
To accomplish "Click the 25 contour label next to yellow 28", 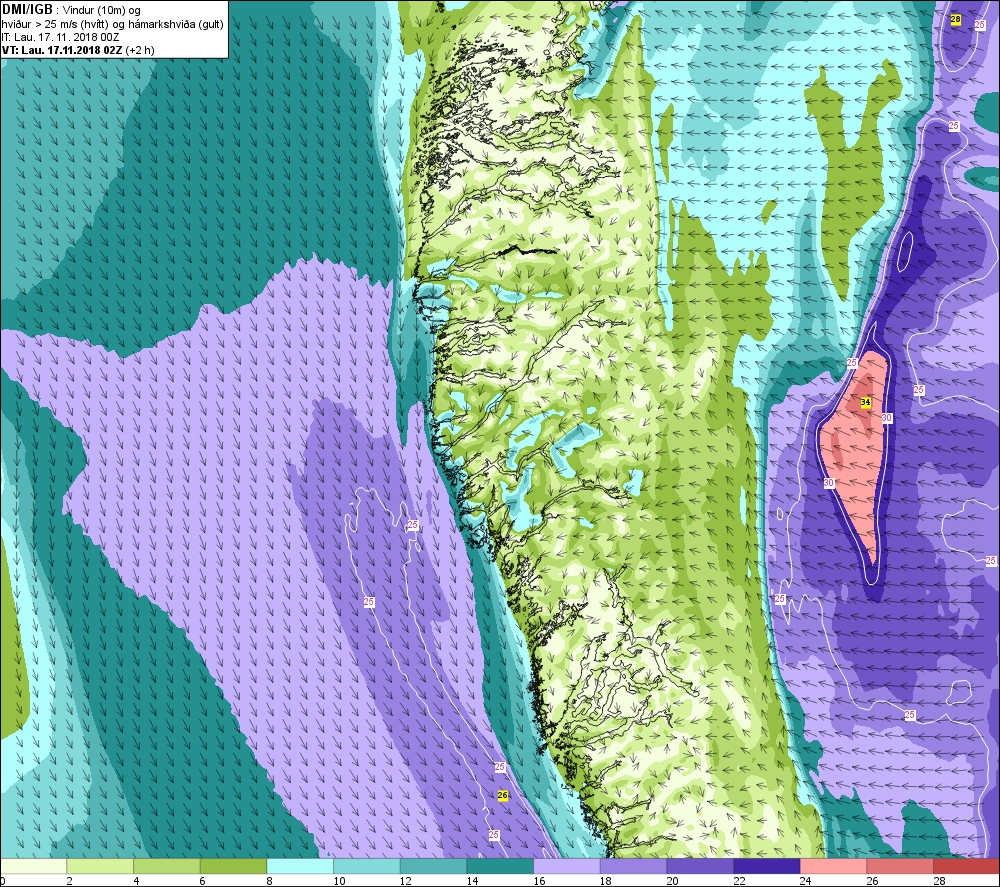I will [x=980, y=24].
